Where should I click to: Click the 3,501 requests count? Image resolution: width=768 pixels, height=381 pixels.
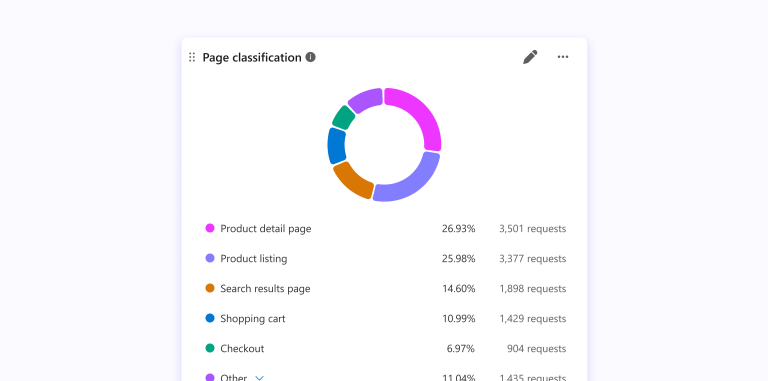click(532, 229)
